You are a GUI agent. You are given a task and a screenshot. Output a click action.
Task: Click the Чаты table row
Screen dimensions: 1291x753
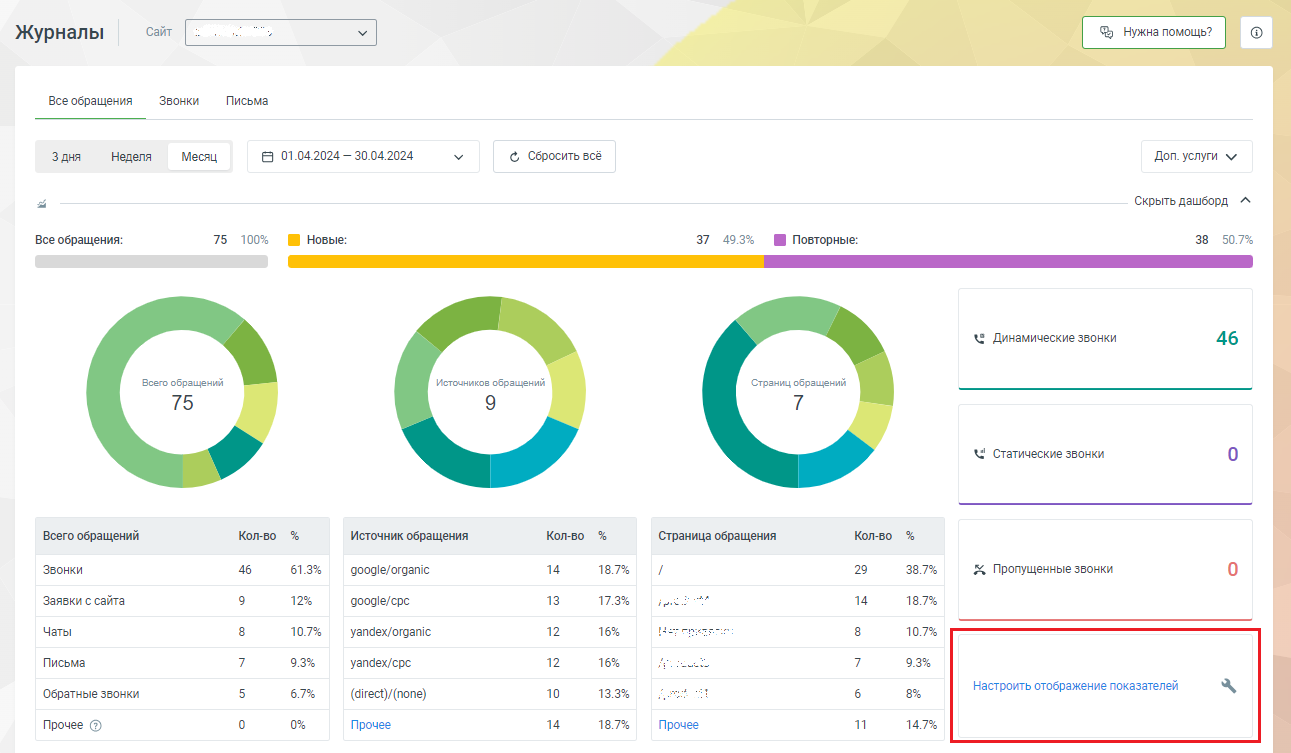(182, 632)
